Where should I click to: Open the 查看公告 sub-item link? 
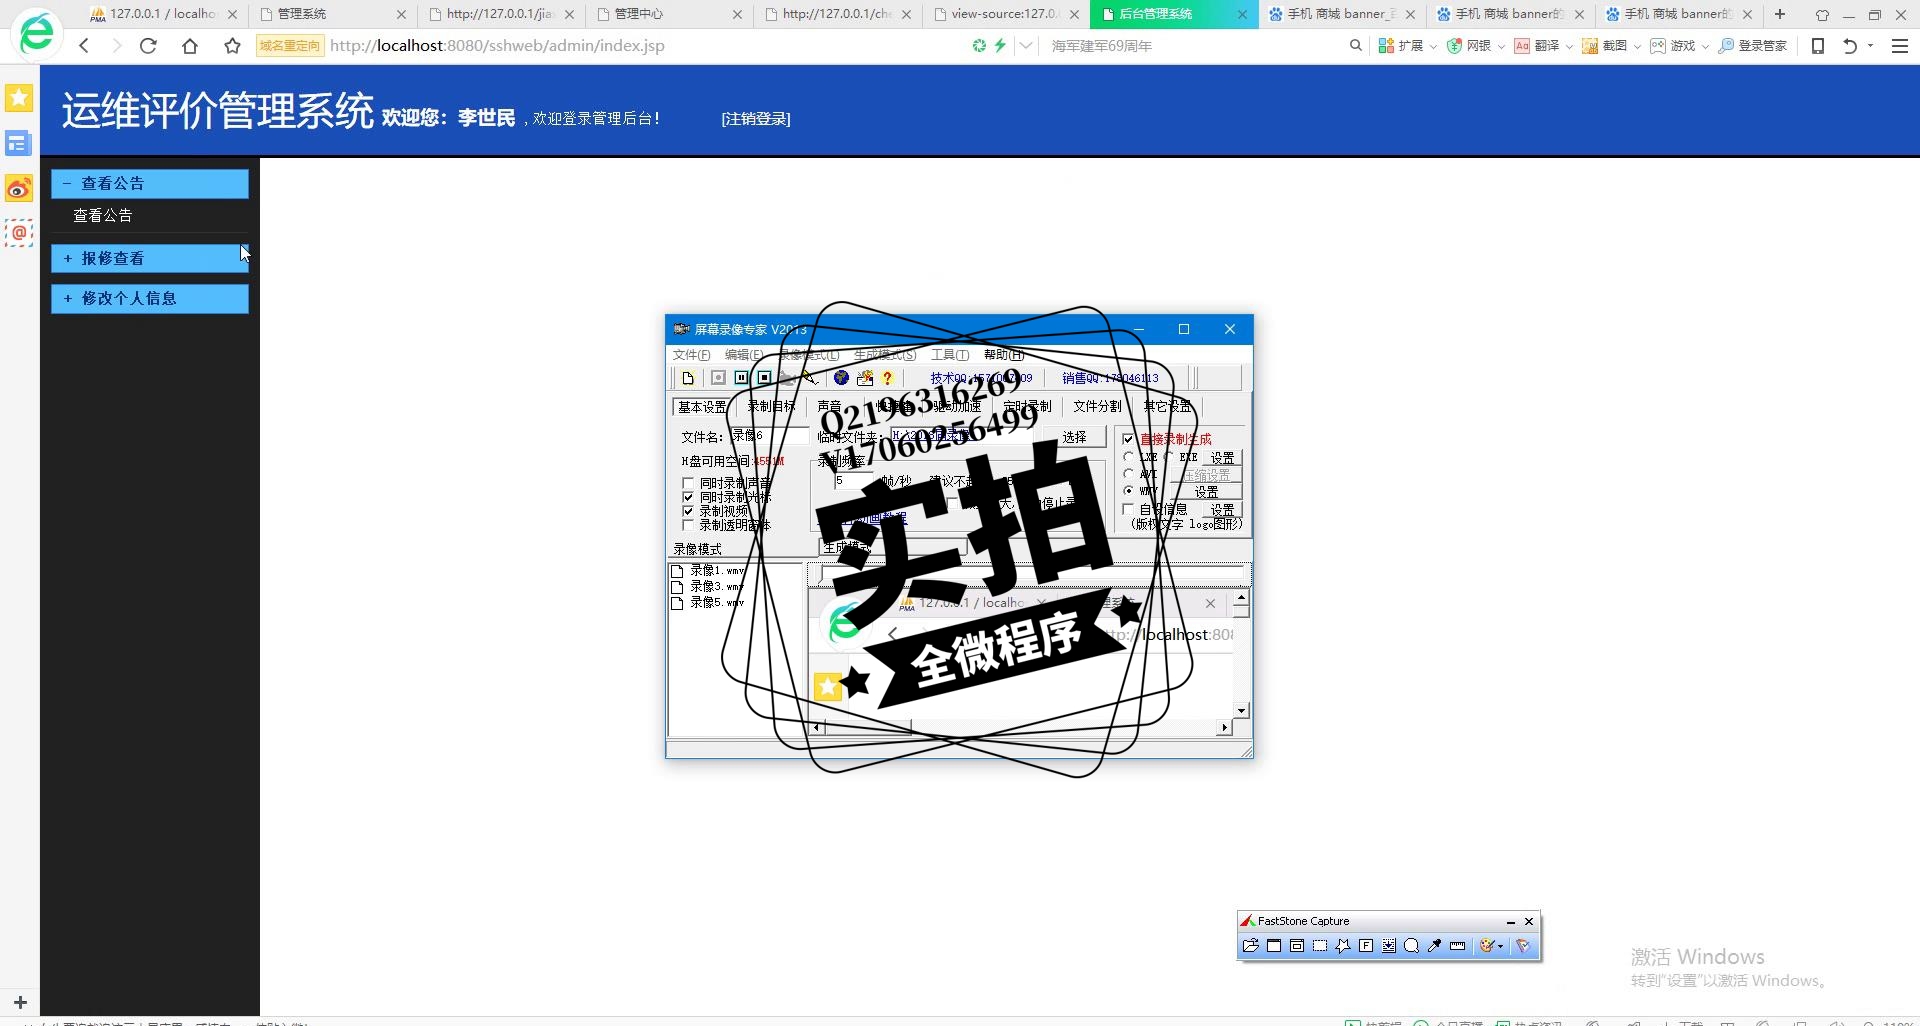[x=103, y=216]
